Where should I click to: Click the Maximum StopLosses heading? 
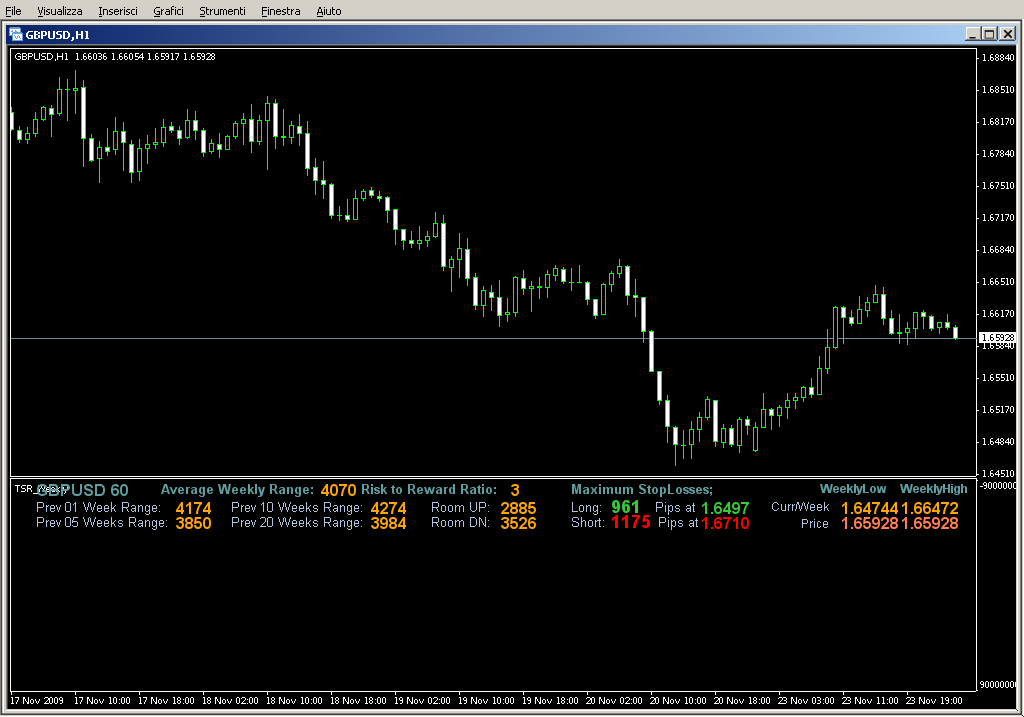click(x=642, y=489)
